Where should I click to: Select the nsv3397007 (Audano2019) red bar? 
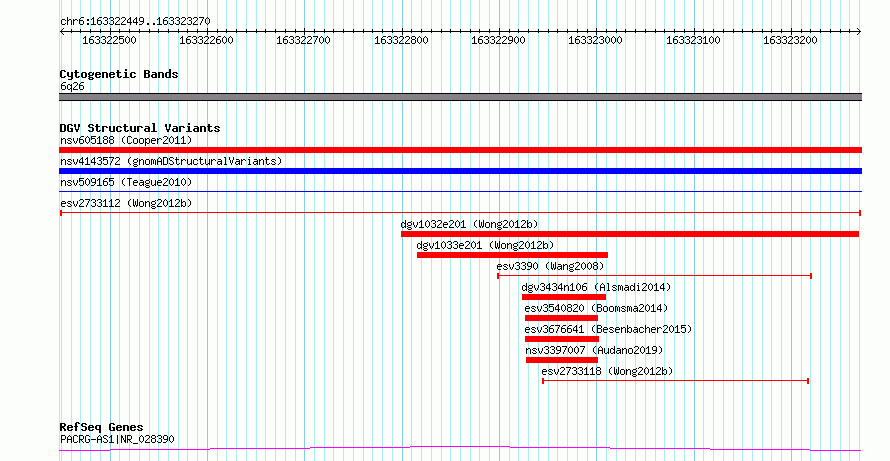pos(562,360)
